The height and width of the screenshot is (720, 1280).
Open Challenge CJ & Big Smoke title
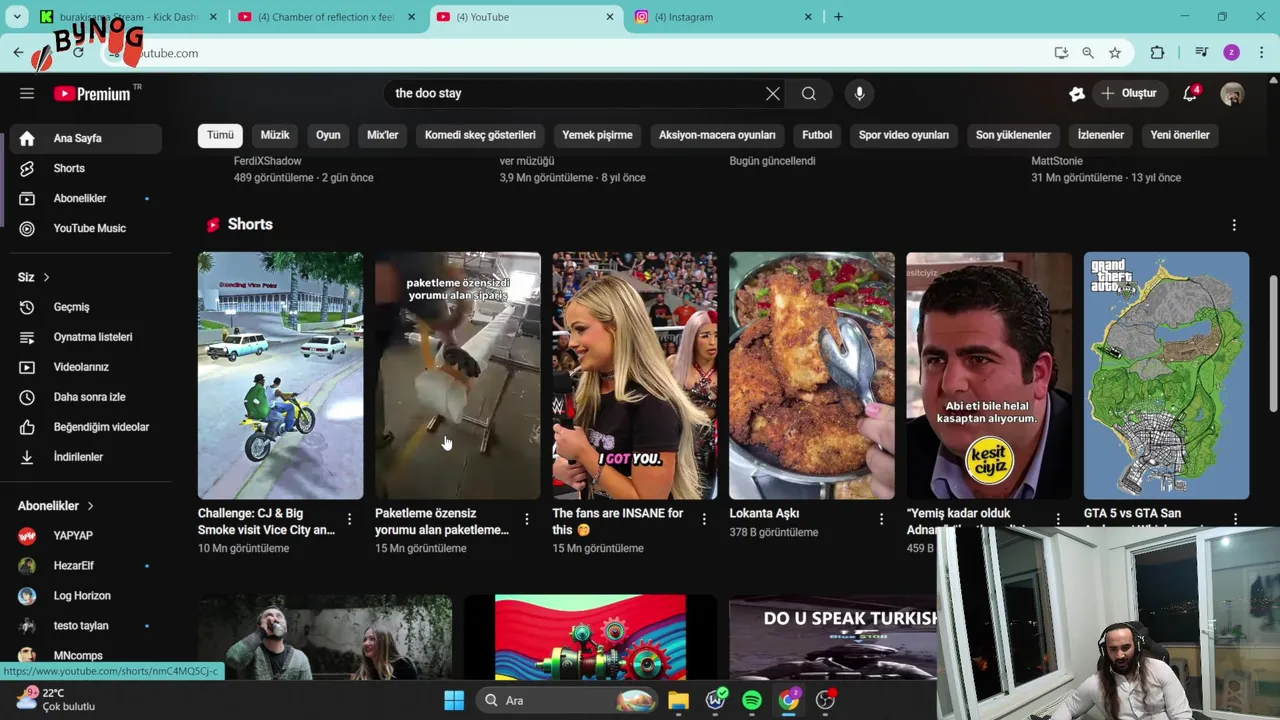(266, 521)
